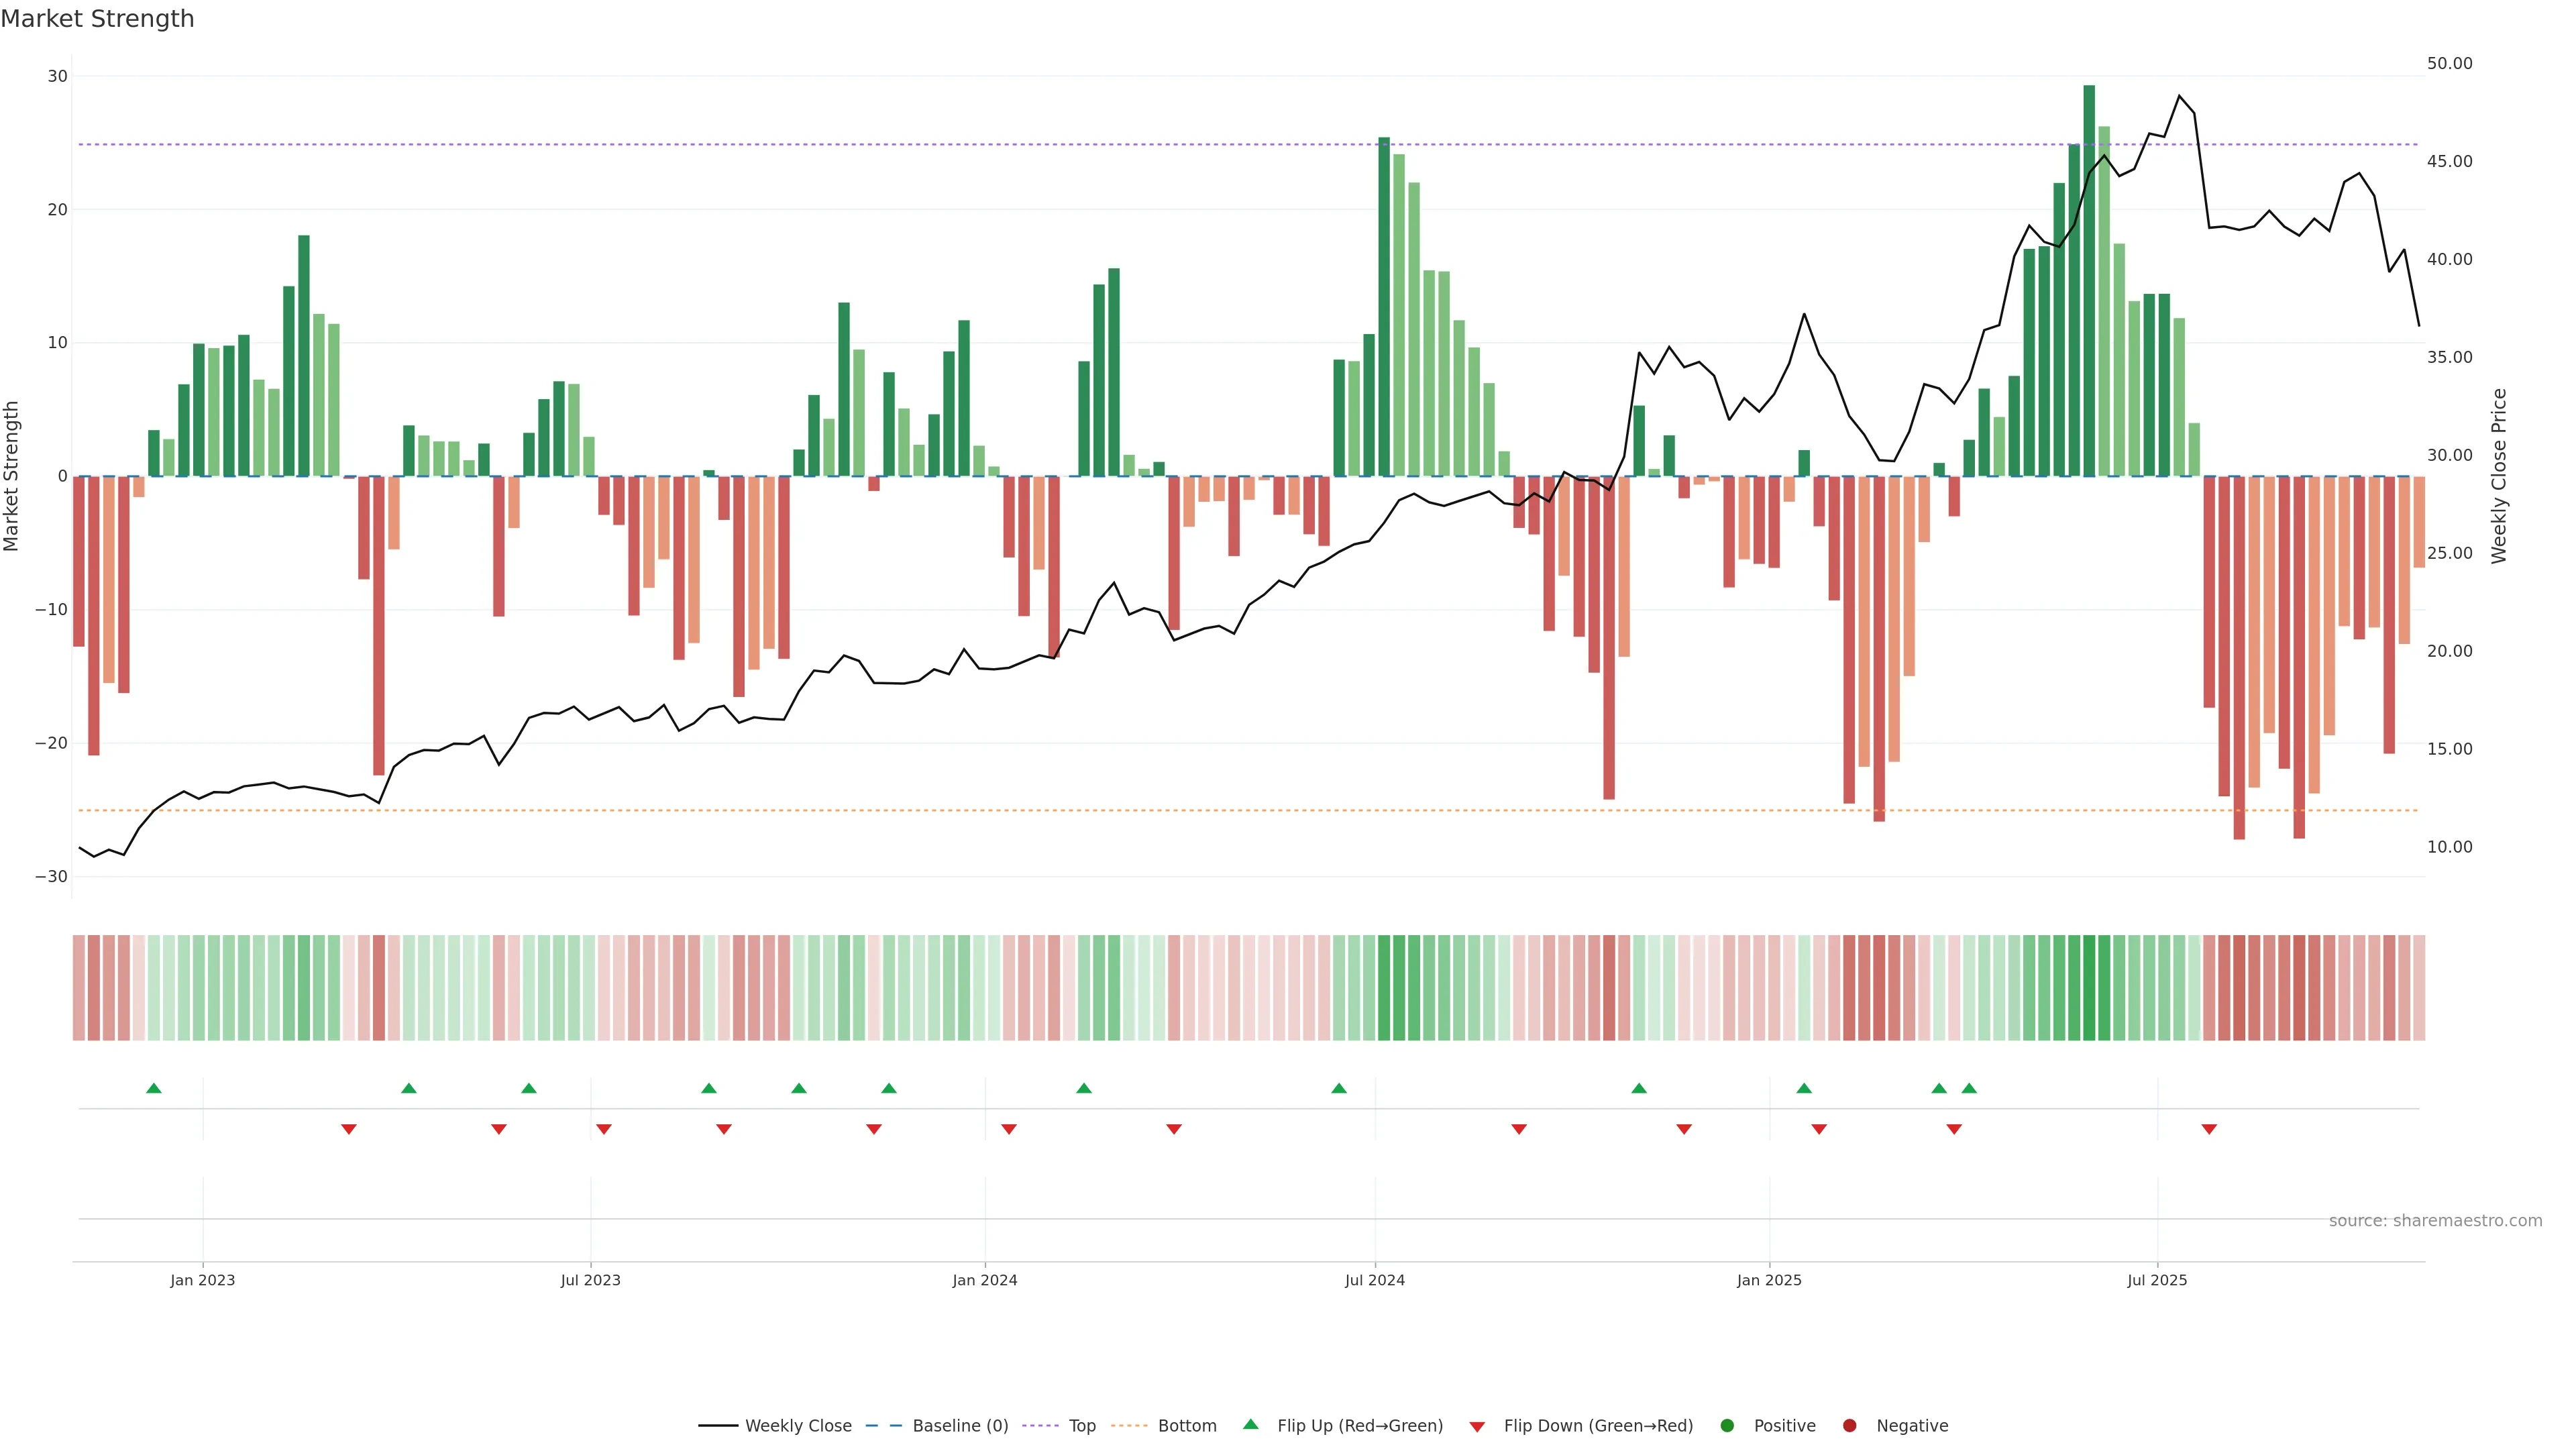The width and height of the screenshot is (2576, 1449).
Task: Click the Flip Up green triangle legend icon
Action: tap(1250, 1424)
